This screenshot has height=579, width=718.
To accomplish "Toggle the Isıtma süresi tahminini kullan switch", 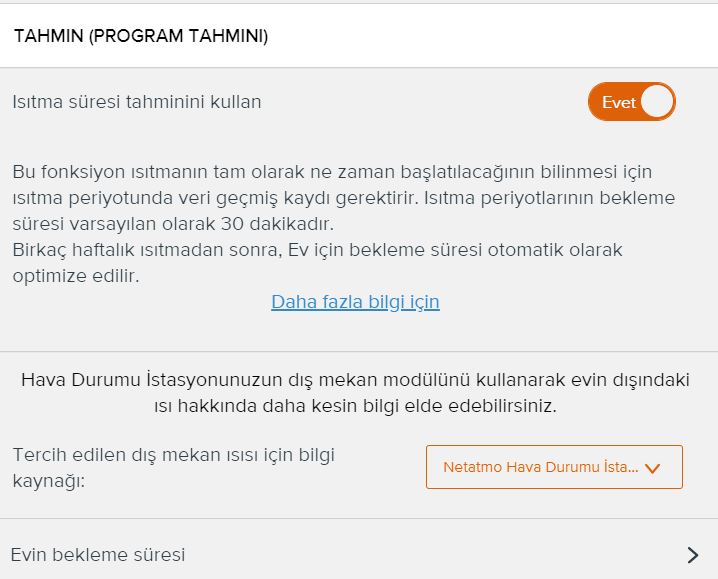I will (x=631, y=102).
